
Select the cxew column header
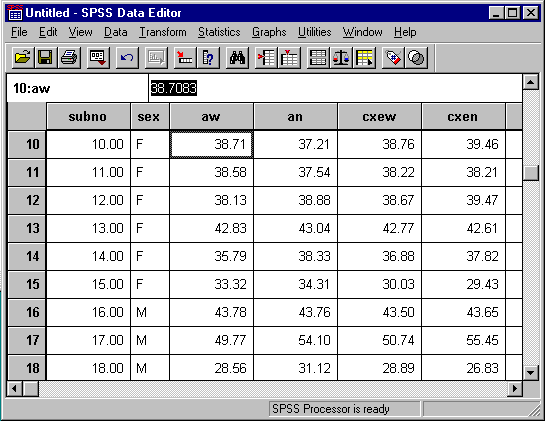(379, 116)
